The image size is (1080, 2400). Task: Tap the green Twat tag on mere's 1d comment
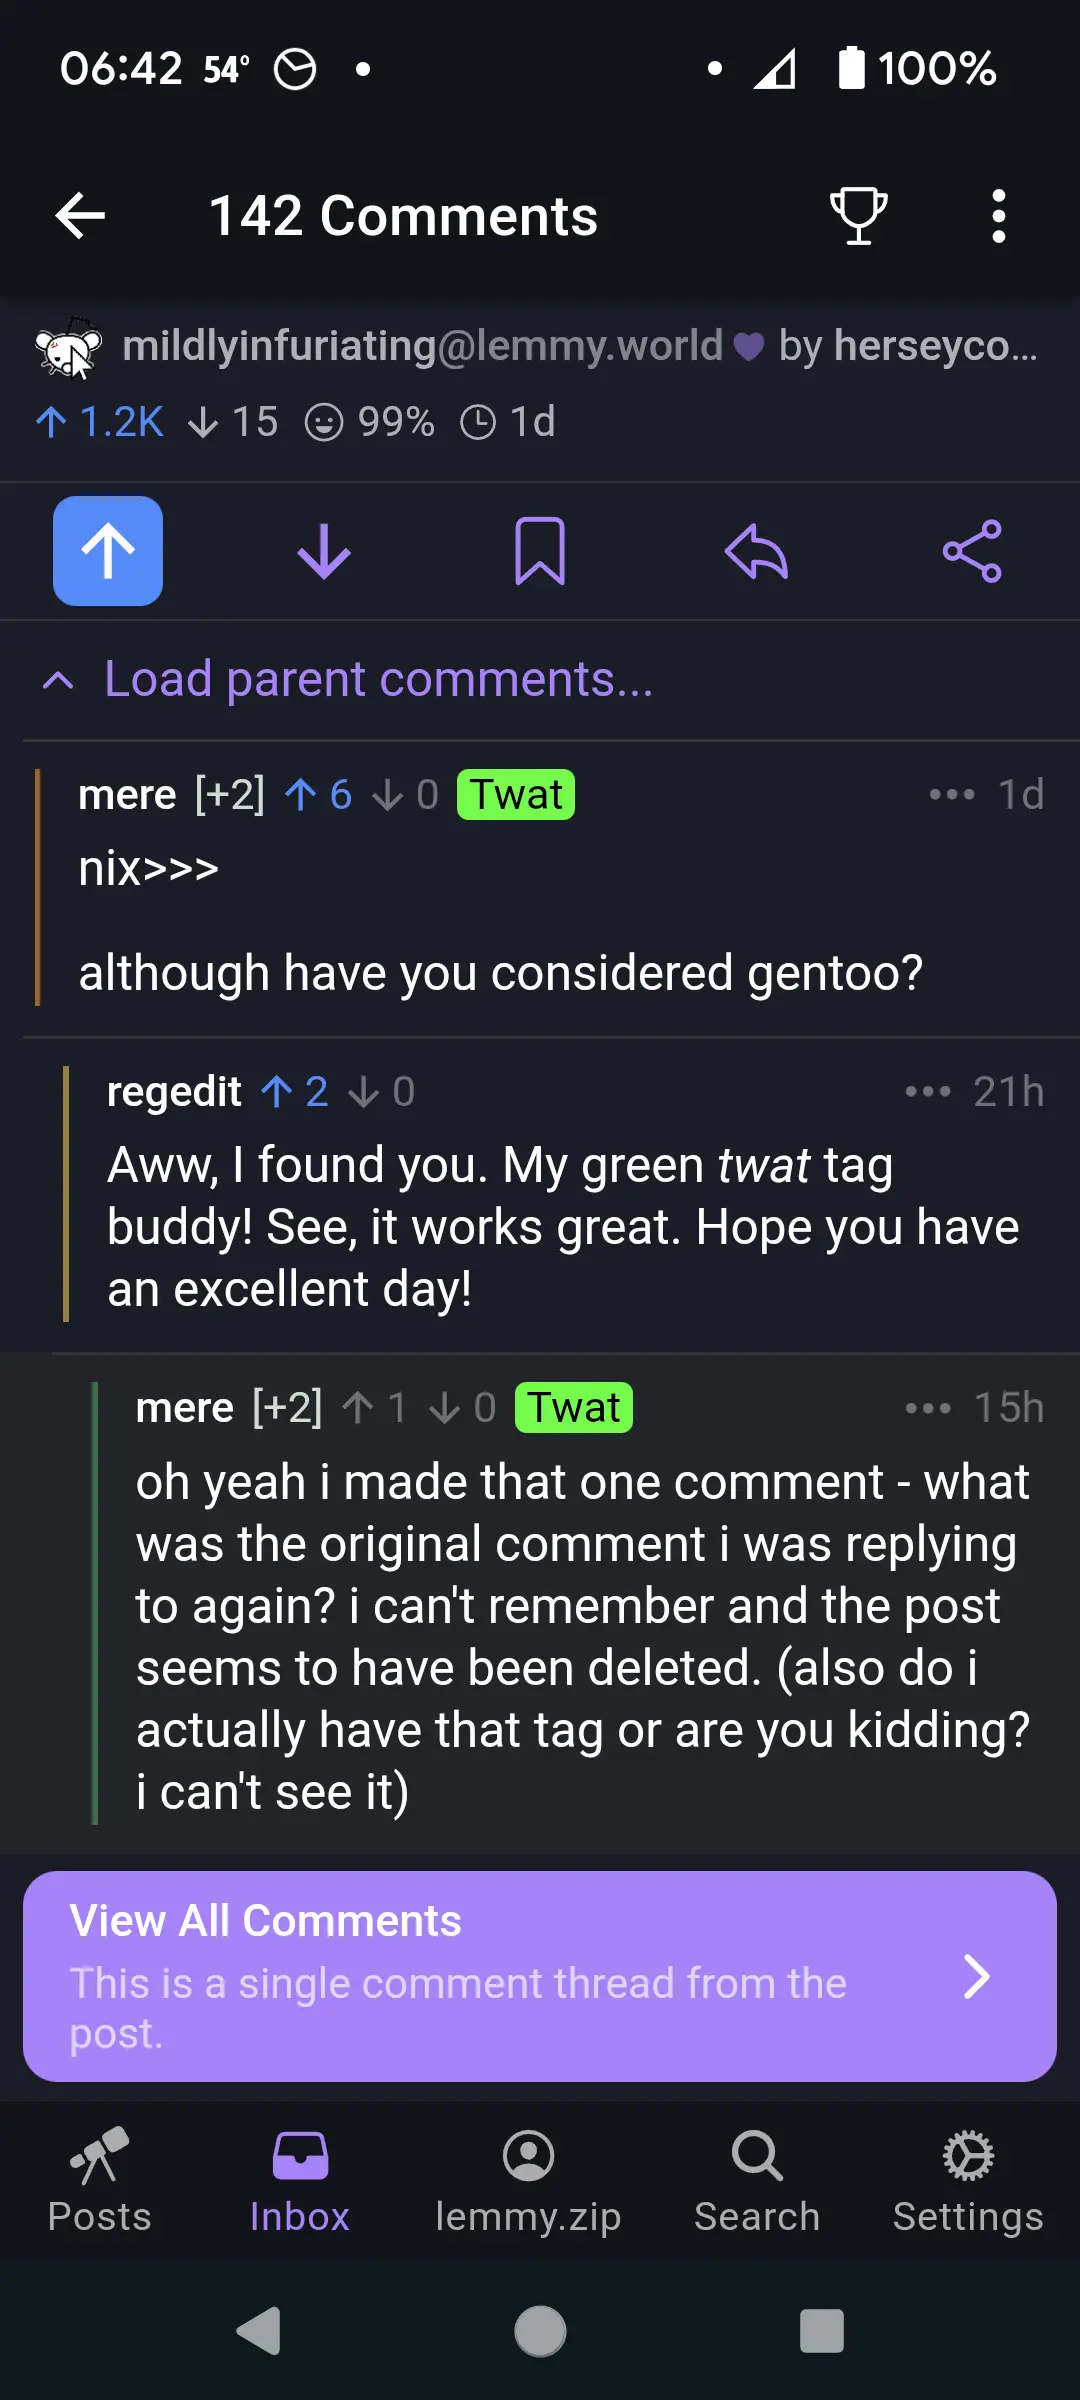[x=515, y=795]
